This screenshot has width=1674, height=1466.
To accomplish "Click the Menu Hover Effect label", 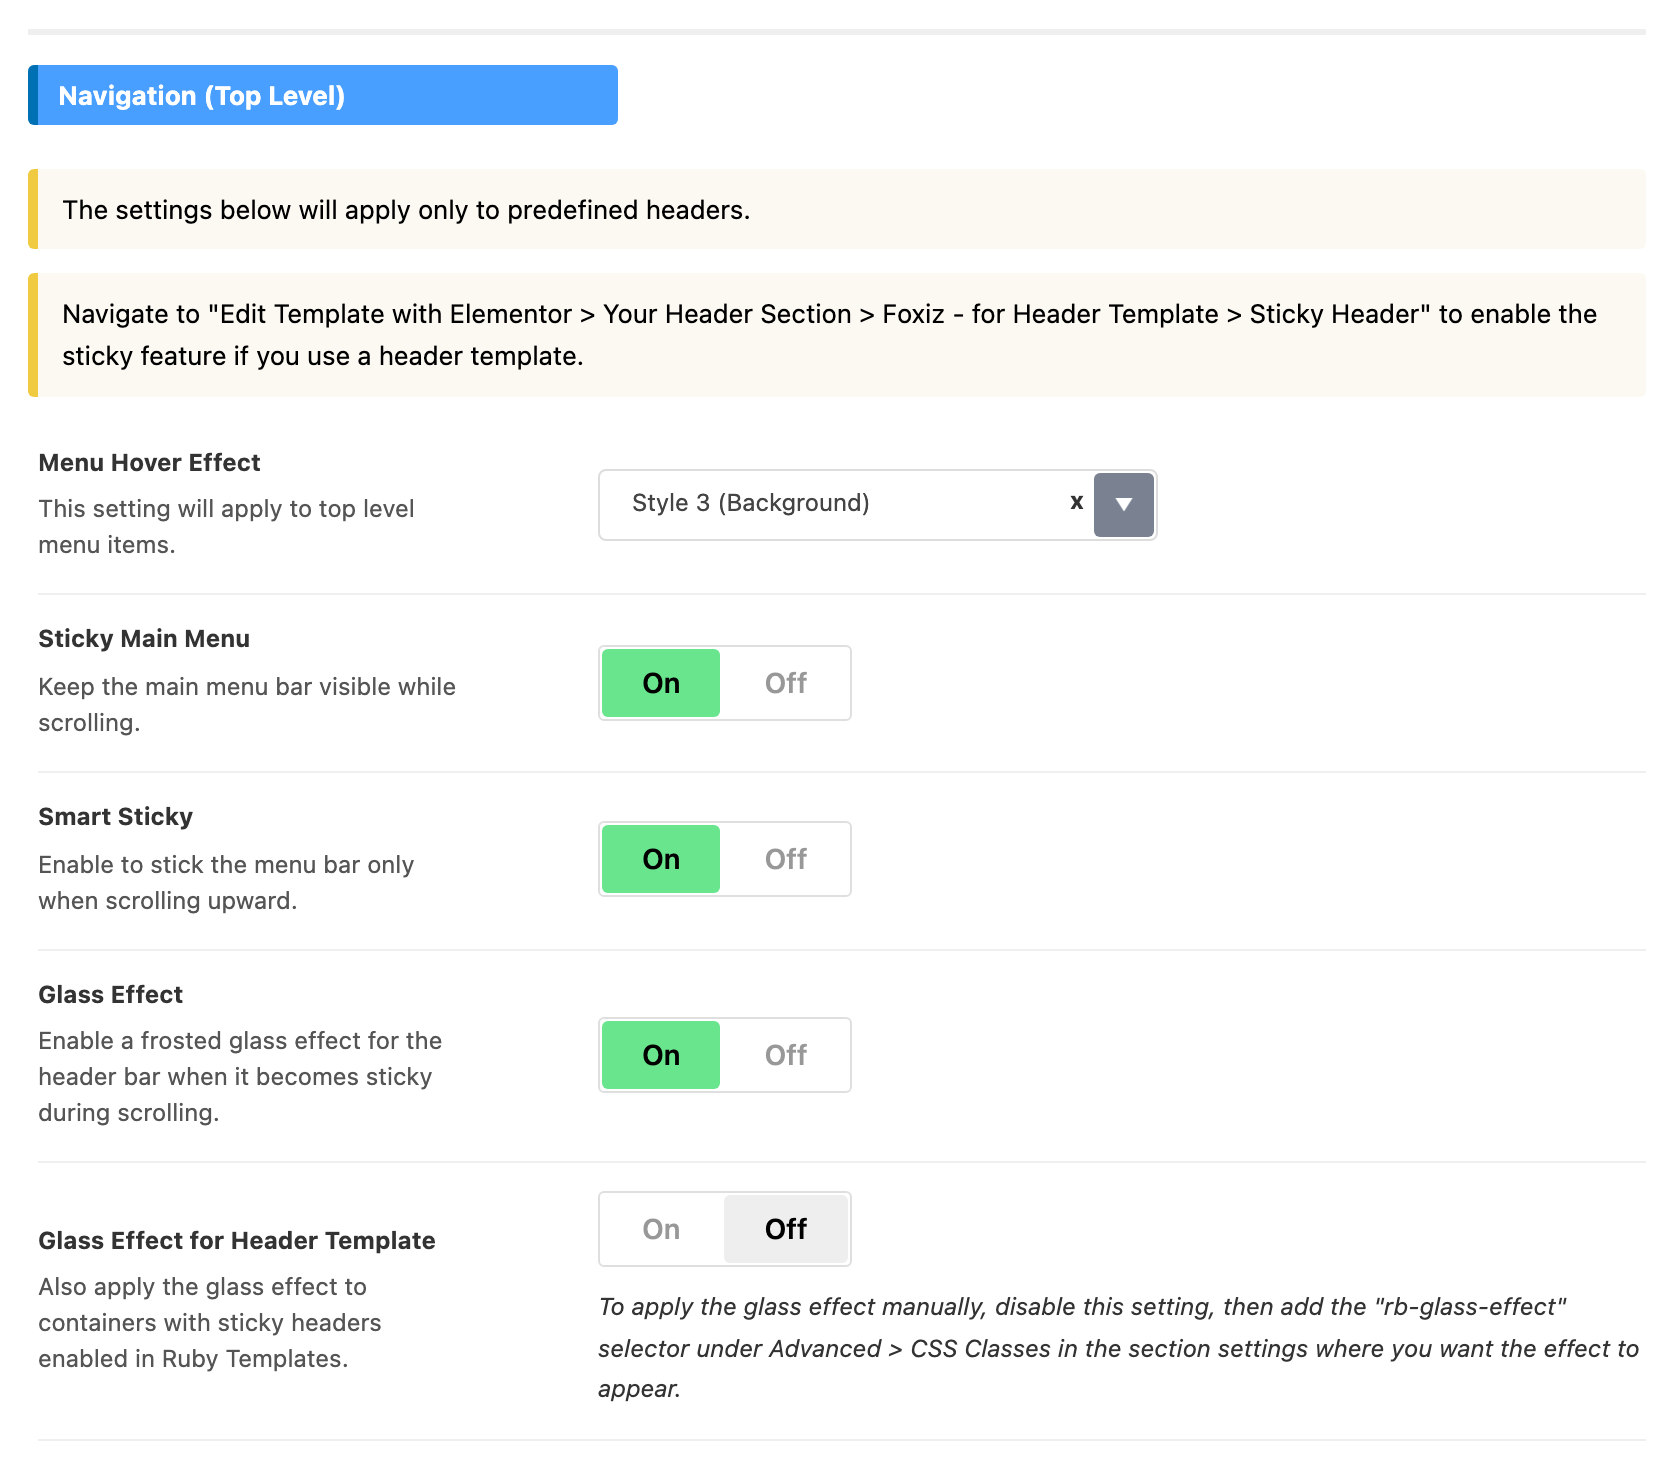I will pyautogui.click(x=149, y=462).
